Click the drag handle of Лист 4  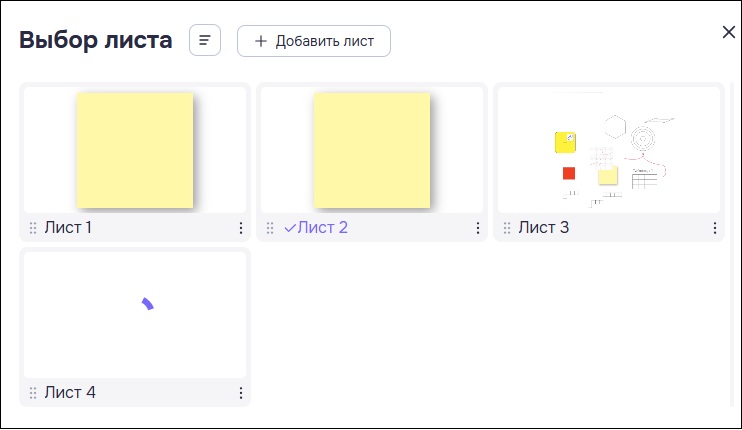33,393
